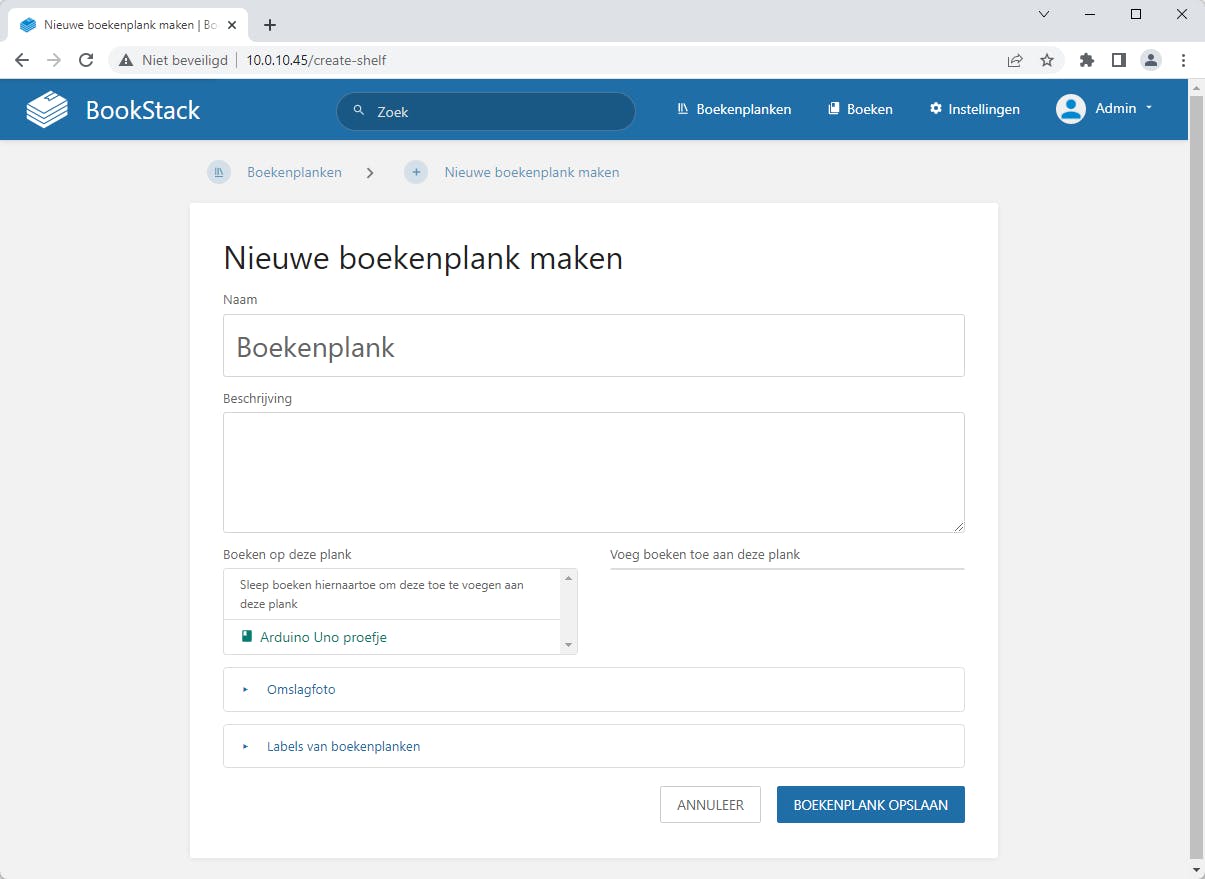Open Instellingen in the header menu
Viewport: 1205px width, 879px height.
974,109
